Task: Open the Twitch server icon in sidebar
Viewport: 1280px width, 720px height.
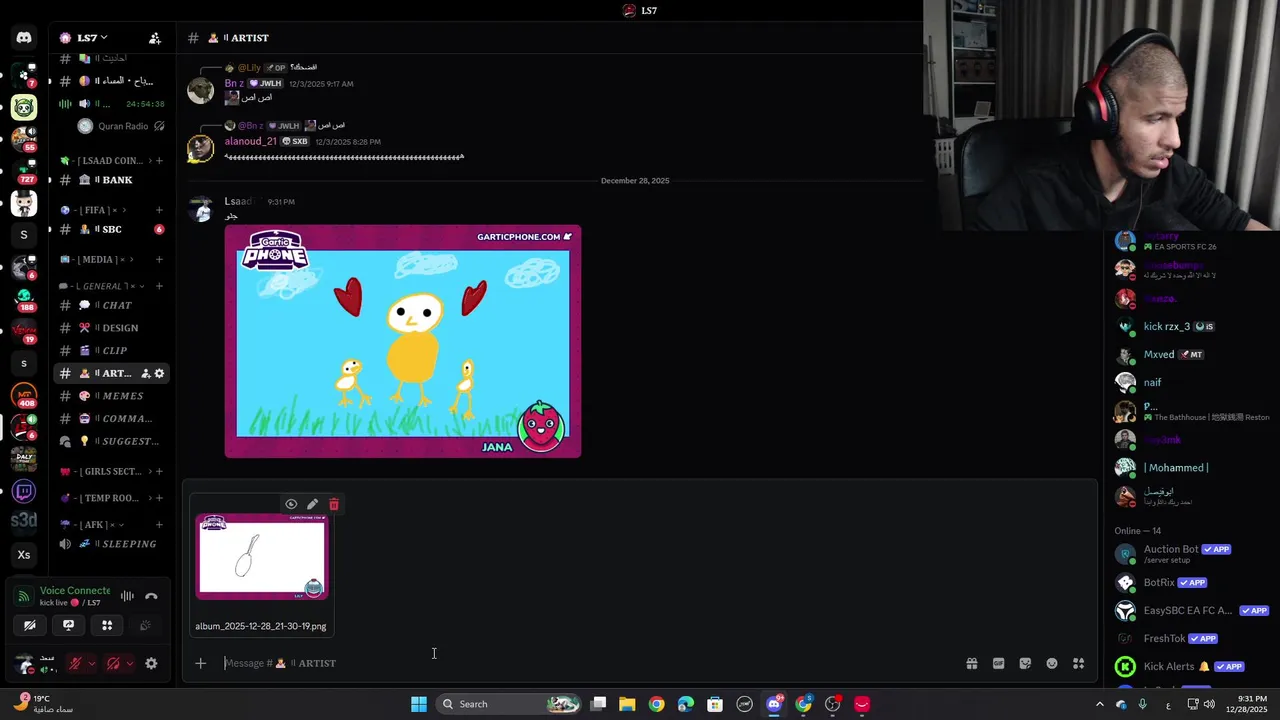Action: (24, 491)
